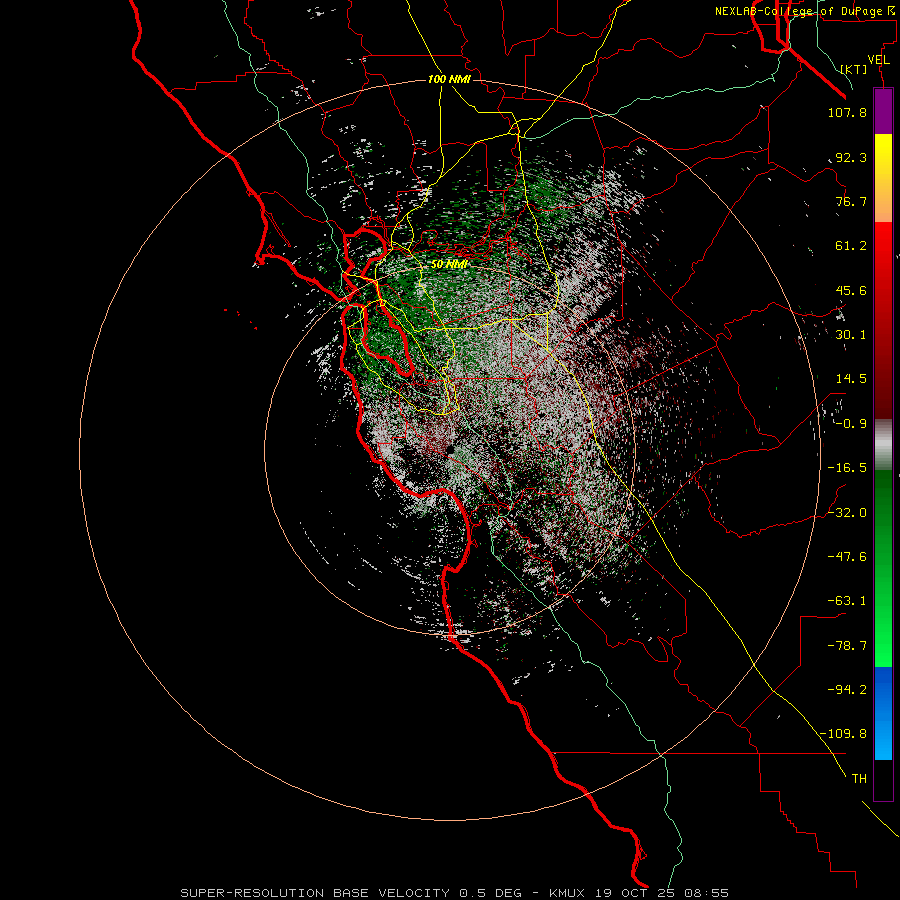Click the -63.1 velocity scale value
900x900 pixels.
[847, 601]
